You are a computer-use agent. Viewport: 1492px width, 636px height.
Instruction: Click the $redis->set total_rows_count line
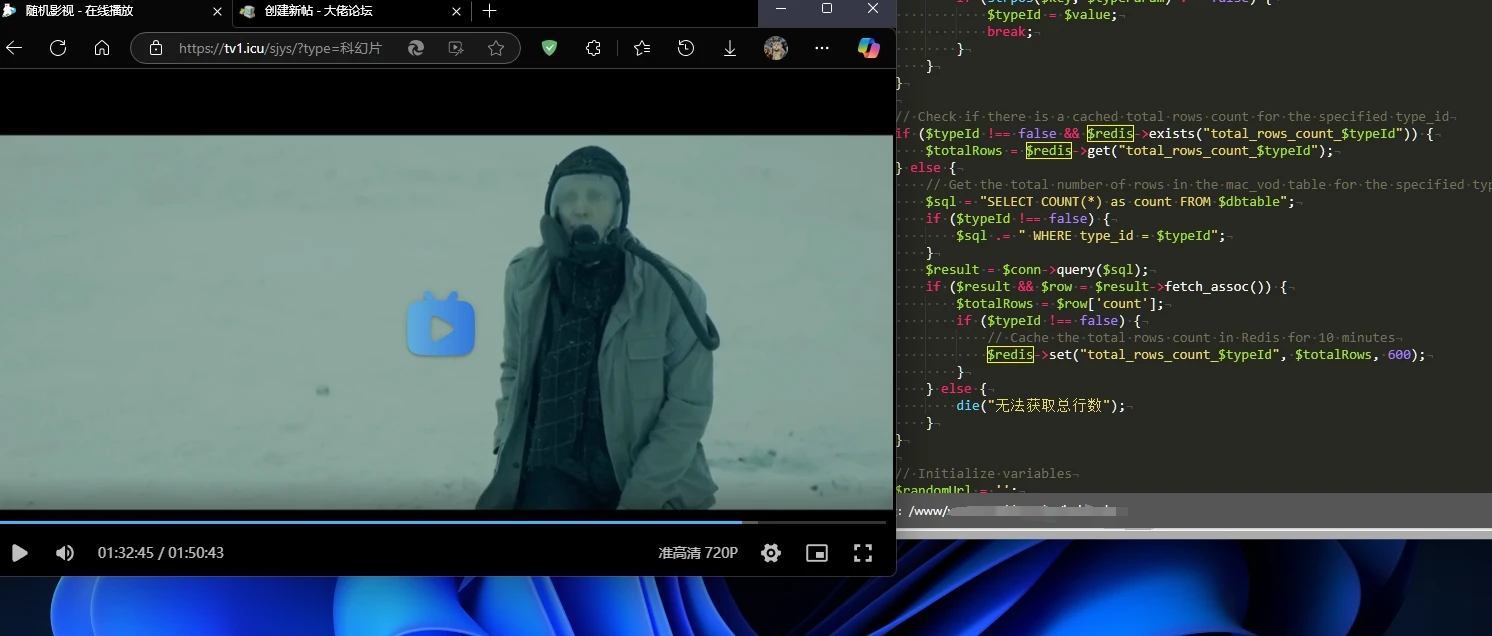tap(1206, 354)
